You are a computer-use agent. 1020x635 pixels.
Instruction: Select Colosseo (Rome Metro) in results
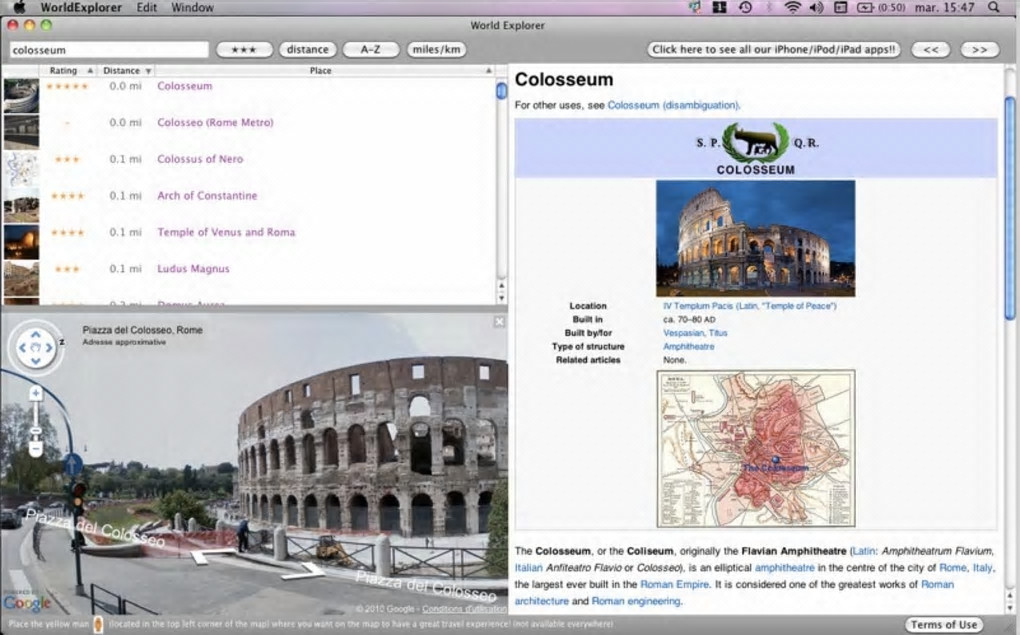click(215, 122)
